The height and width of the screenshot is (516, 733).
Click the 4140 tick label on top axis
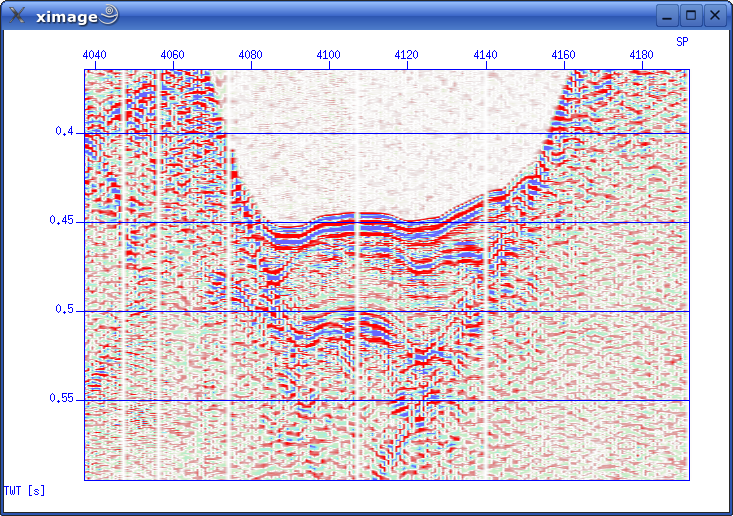(x=486, y=54)
